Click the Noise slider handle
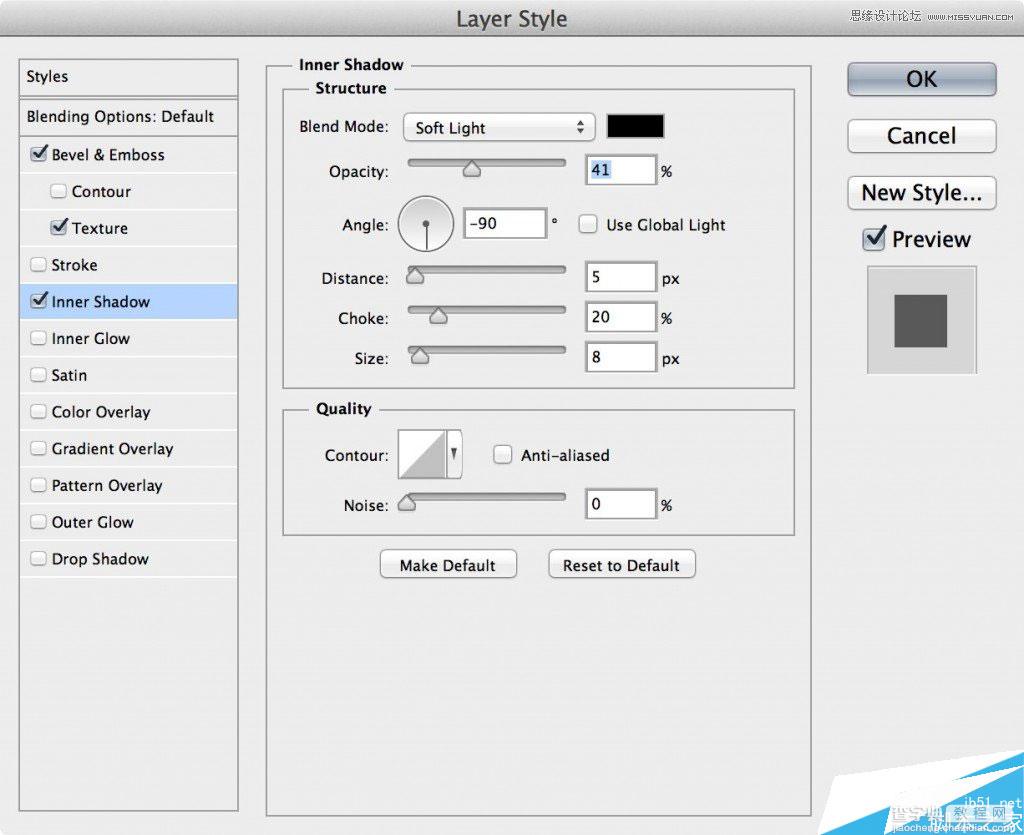1024x835 pixels. [x=407, y=503]
